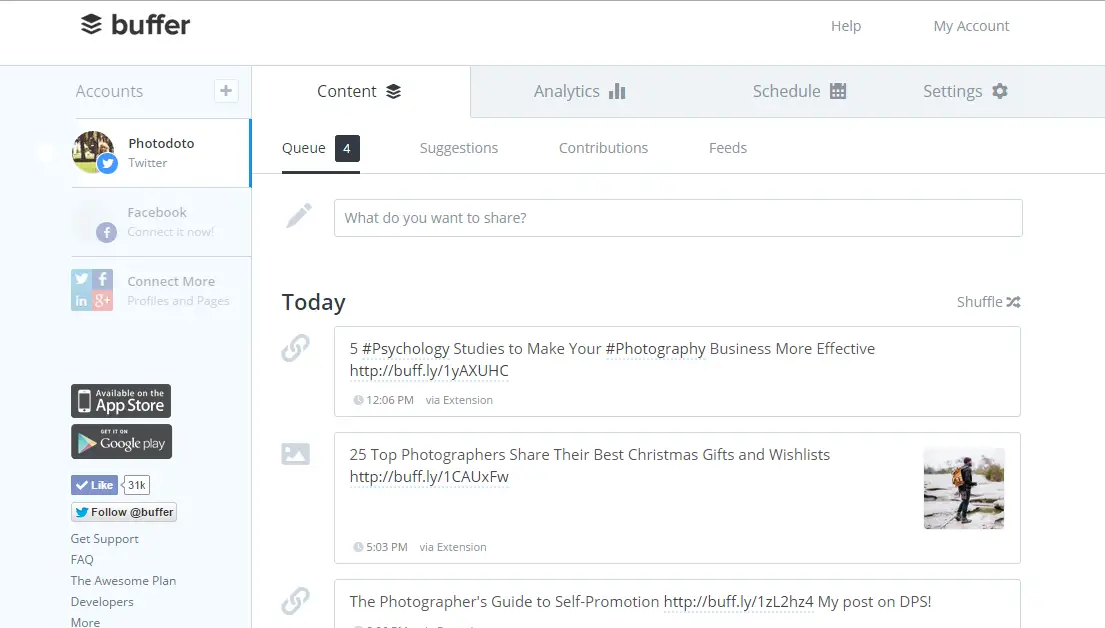
Task: Click the Facebook Like button
Action: 94,485
